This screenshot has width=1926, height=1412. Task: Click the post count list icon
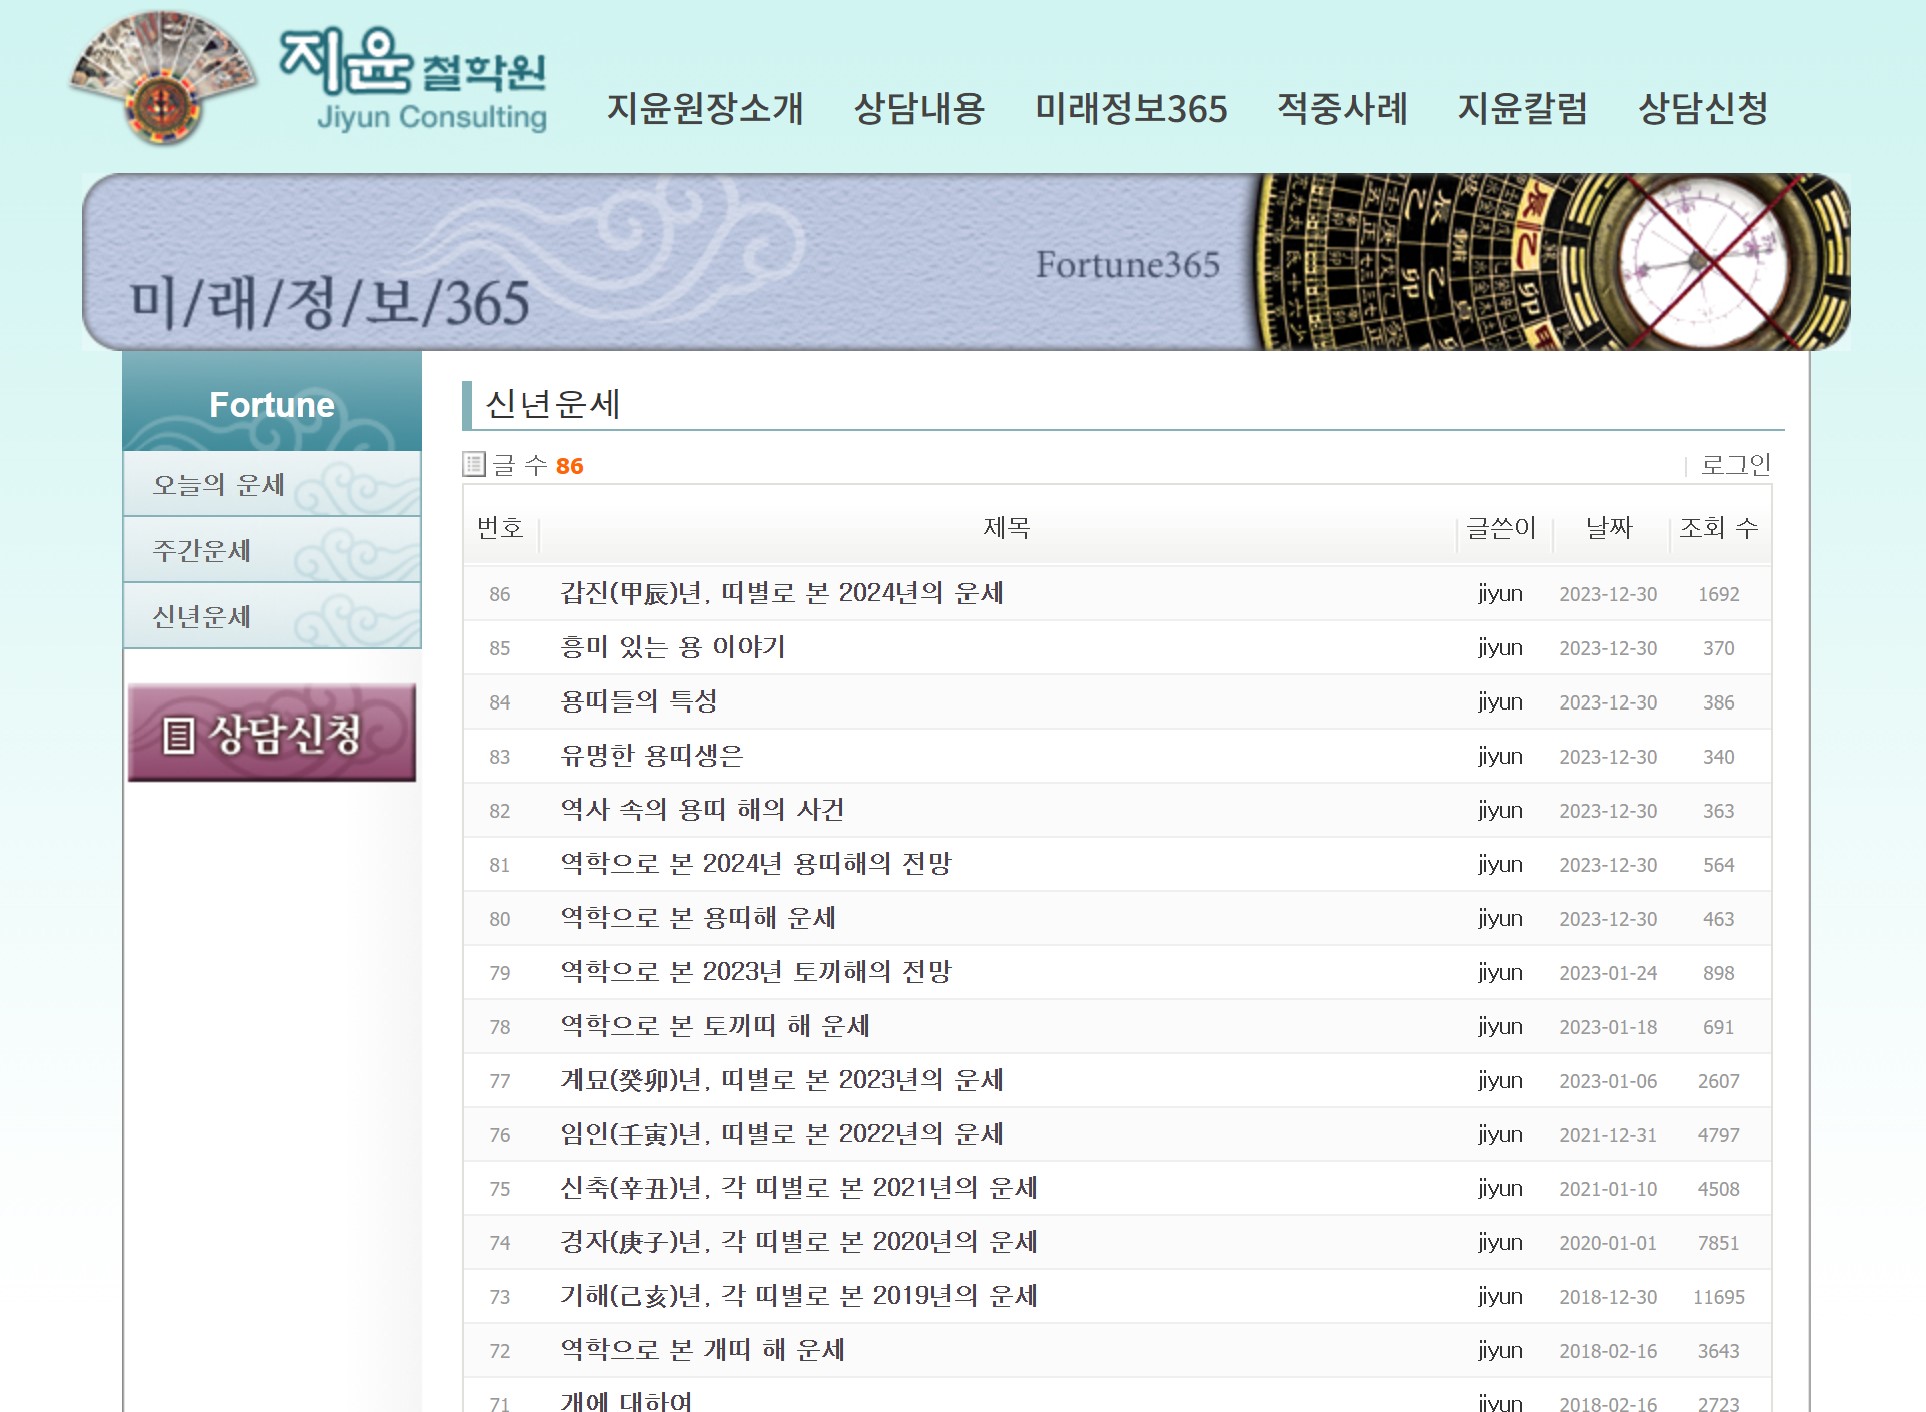pos(474,464)
